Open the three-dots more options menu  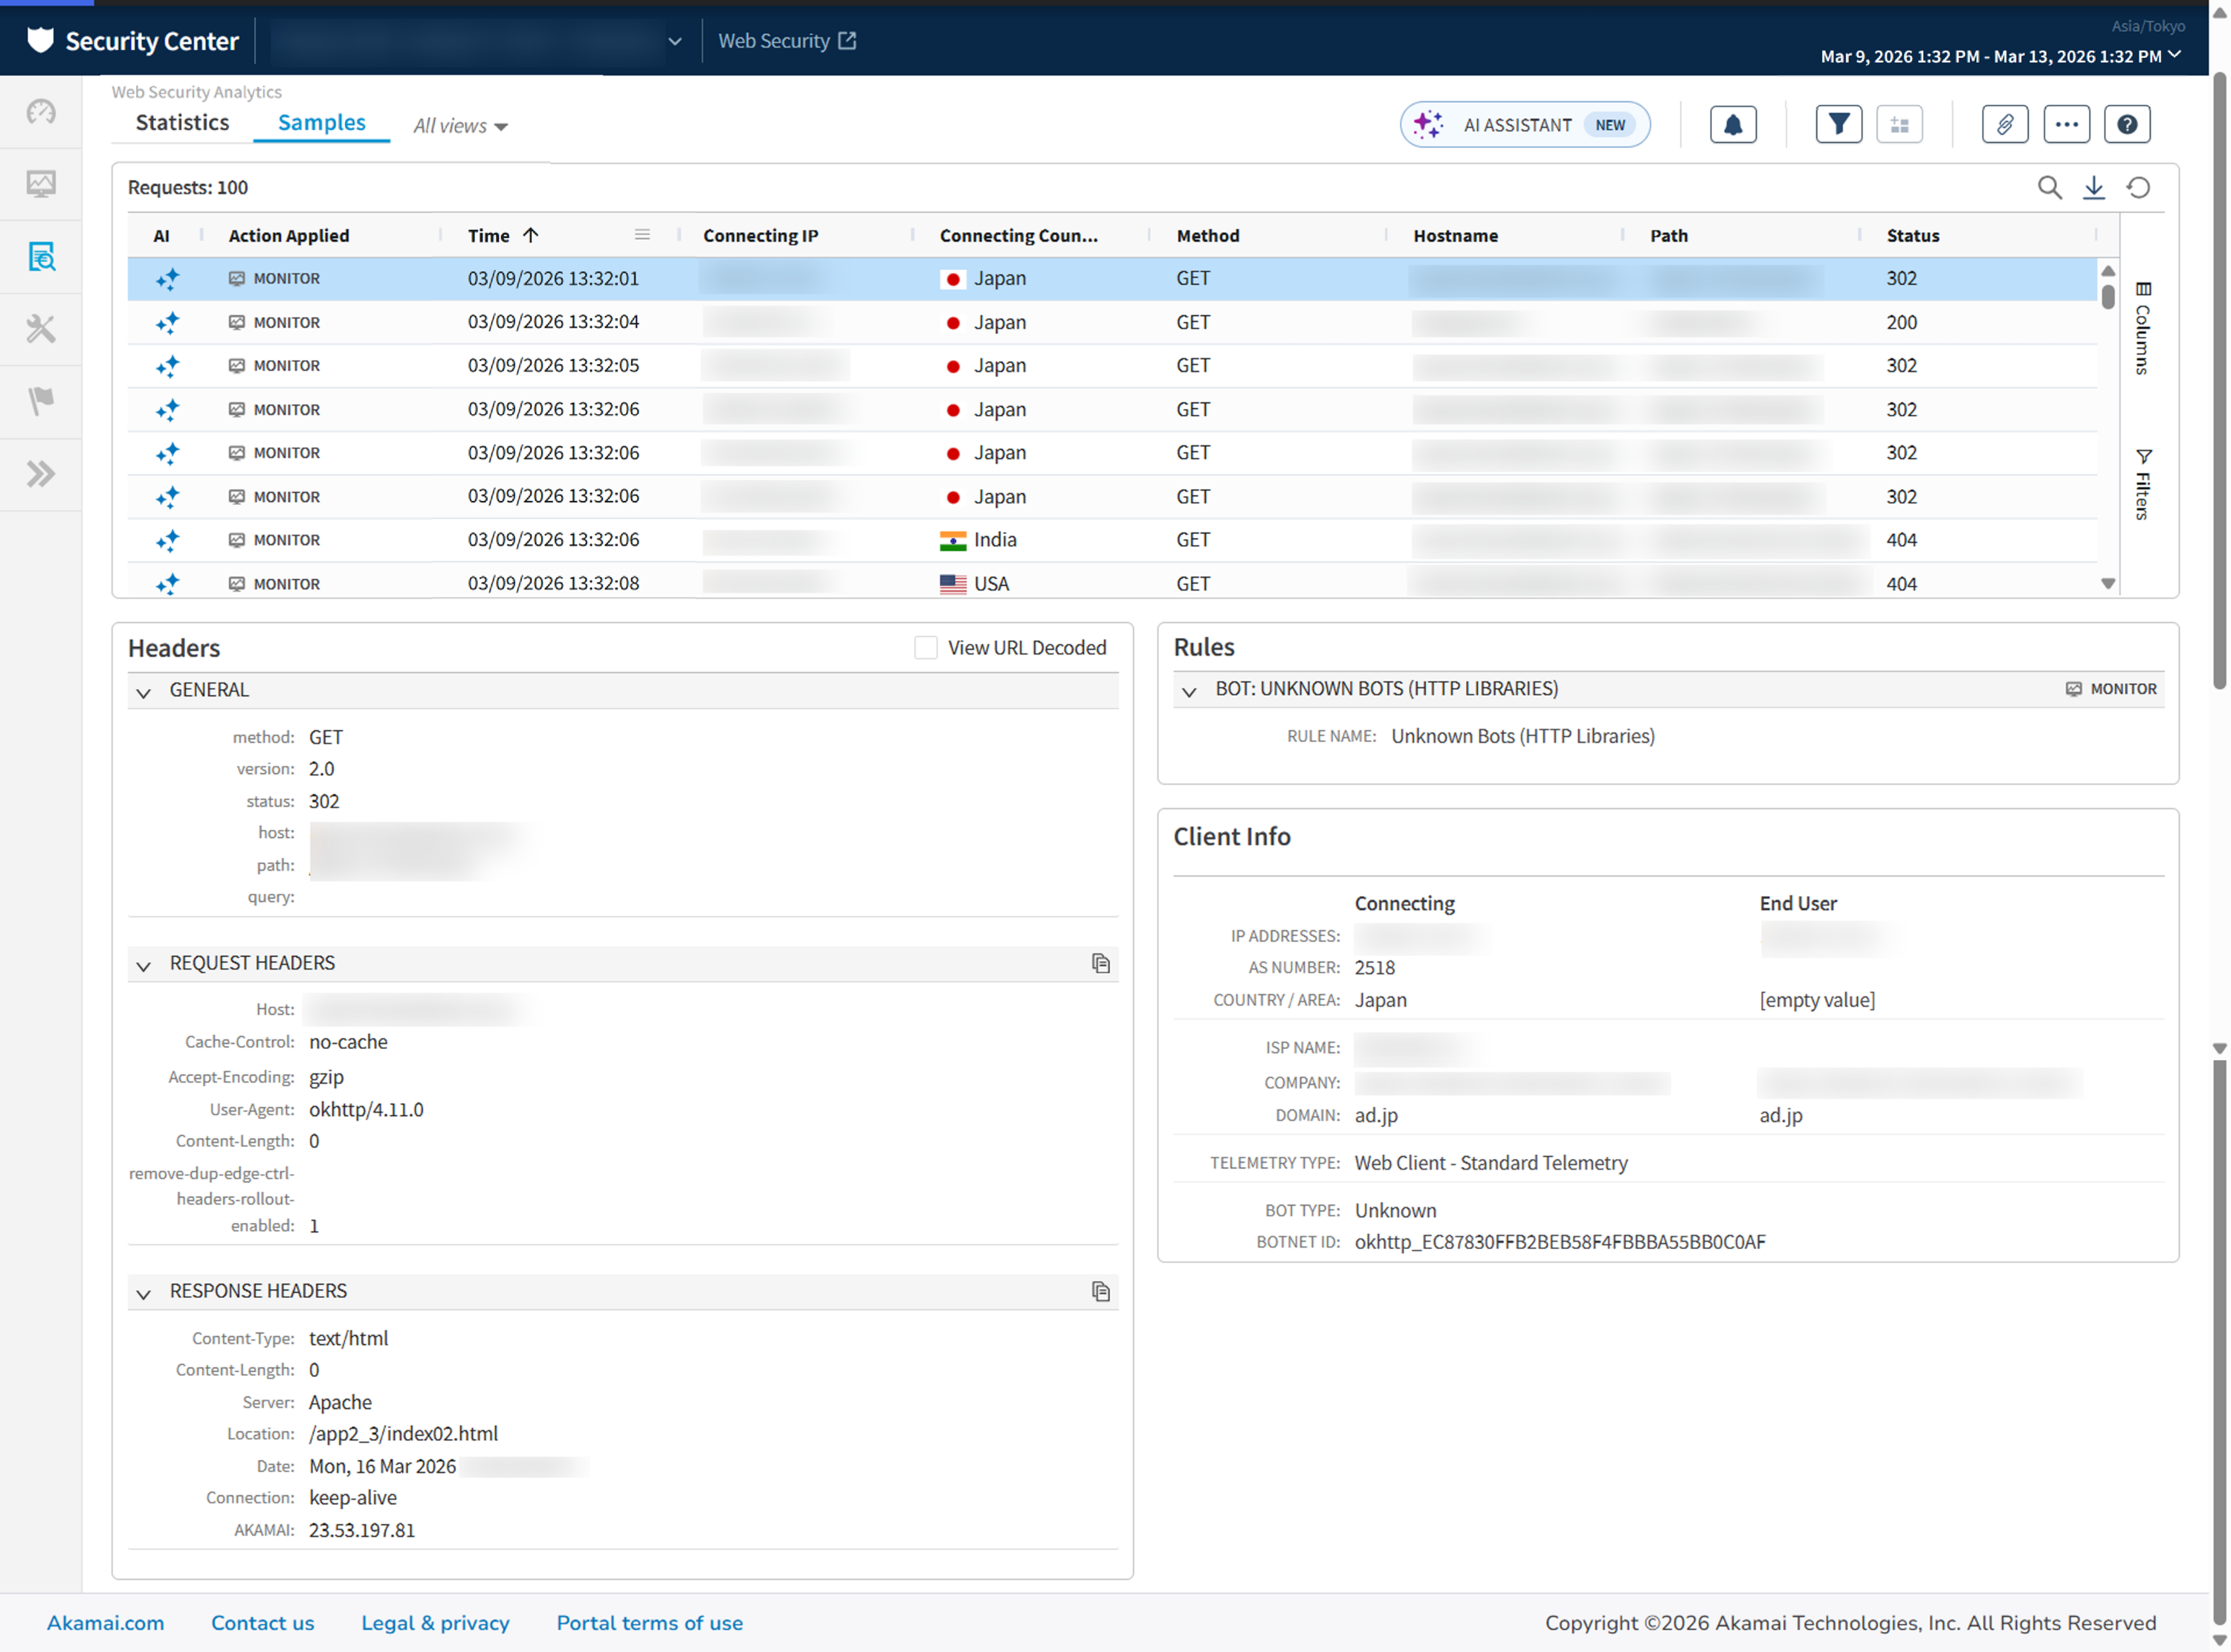[2066, 125]
